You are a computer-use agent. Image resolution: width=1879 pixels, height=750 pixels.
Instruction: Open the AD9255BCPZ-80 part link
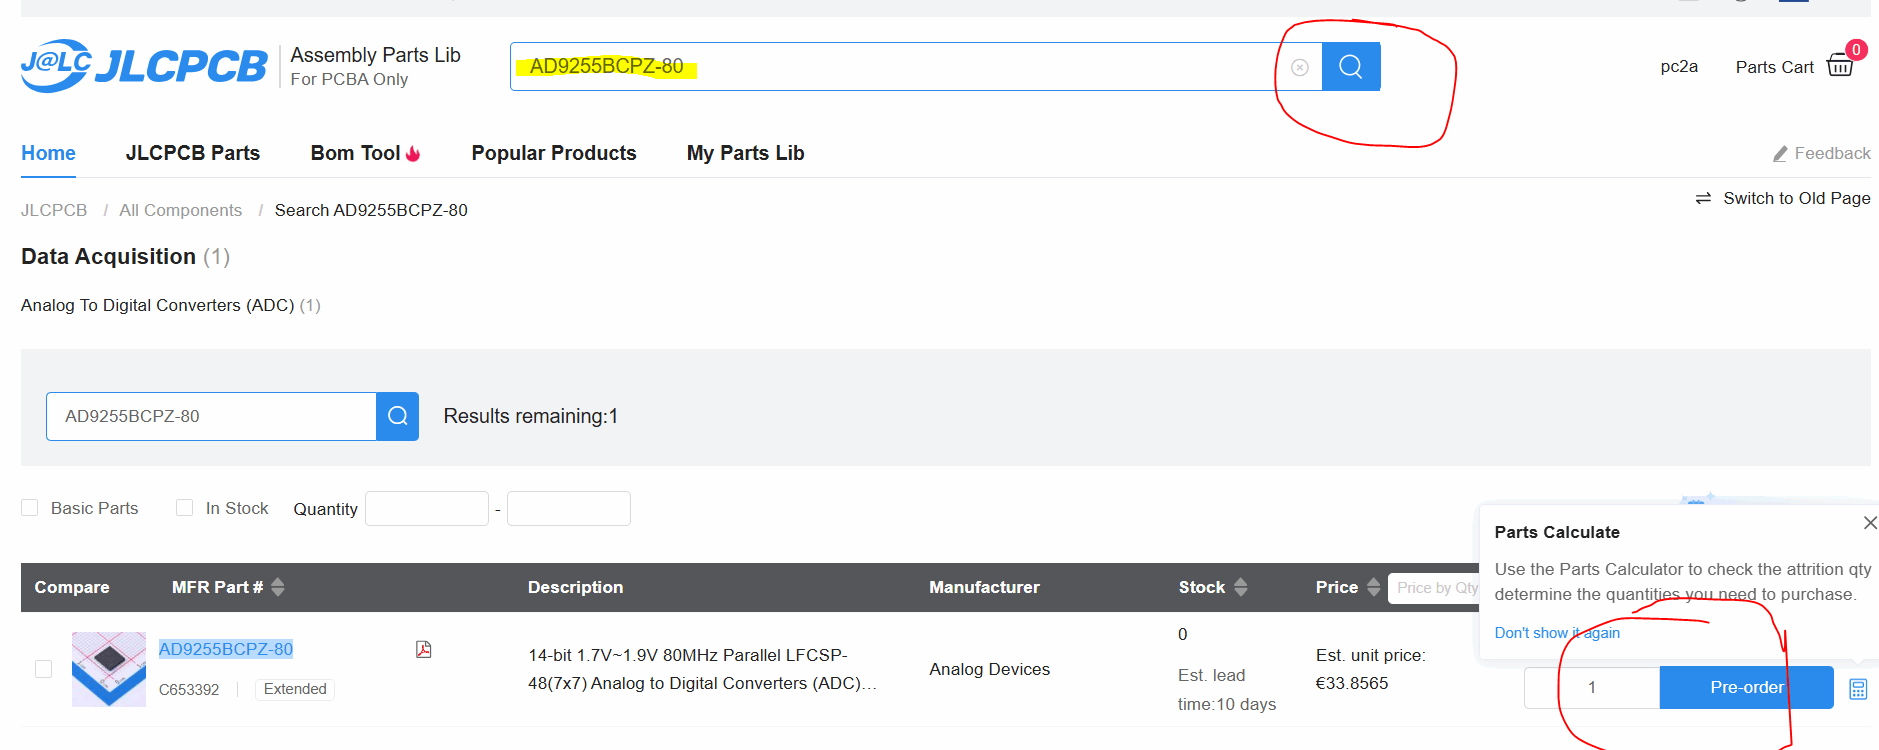click(x=226, y=649)
